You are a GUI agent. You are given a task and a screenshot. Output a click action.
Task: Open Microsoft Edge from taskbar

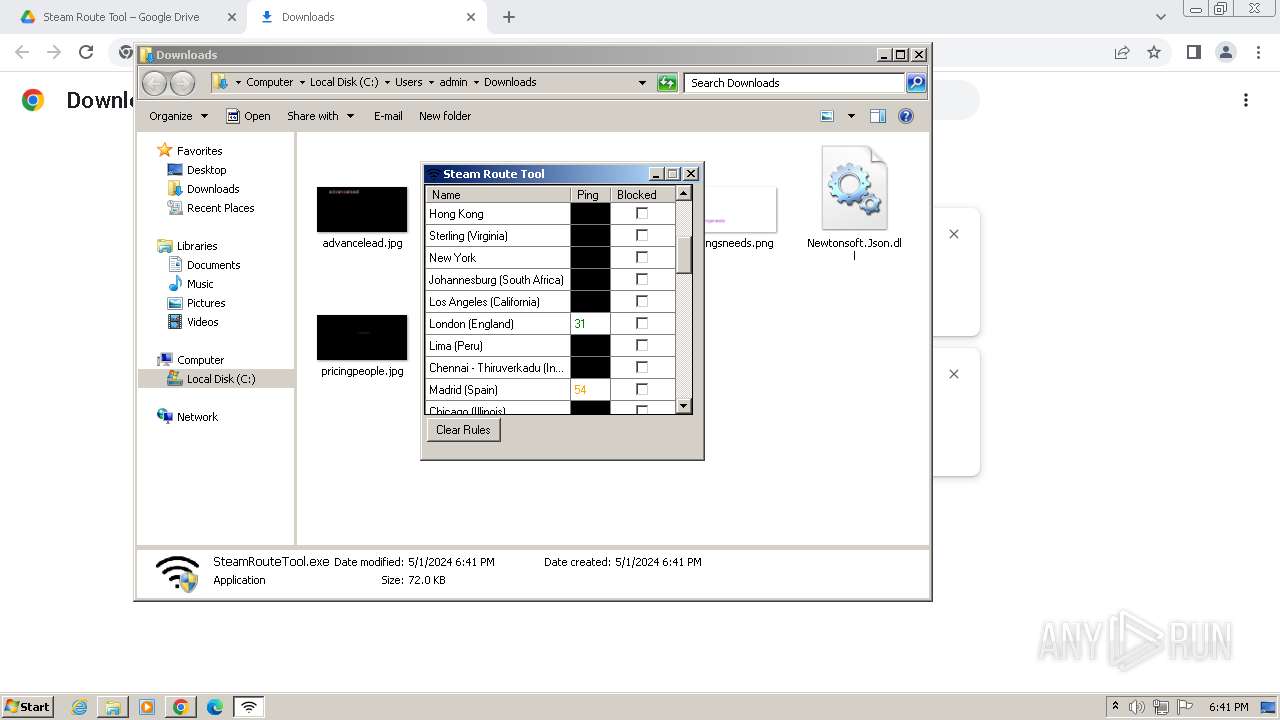coord(214,707)
